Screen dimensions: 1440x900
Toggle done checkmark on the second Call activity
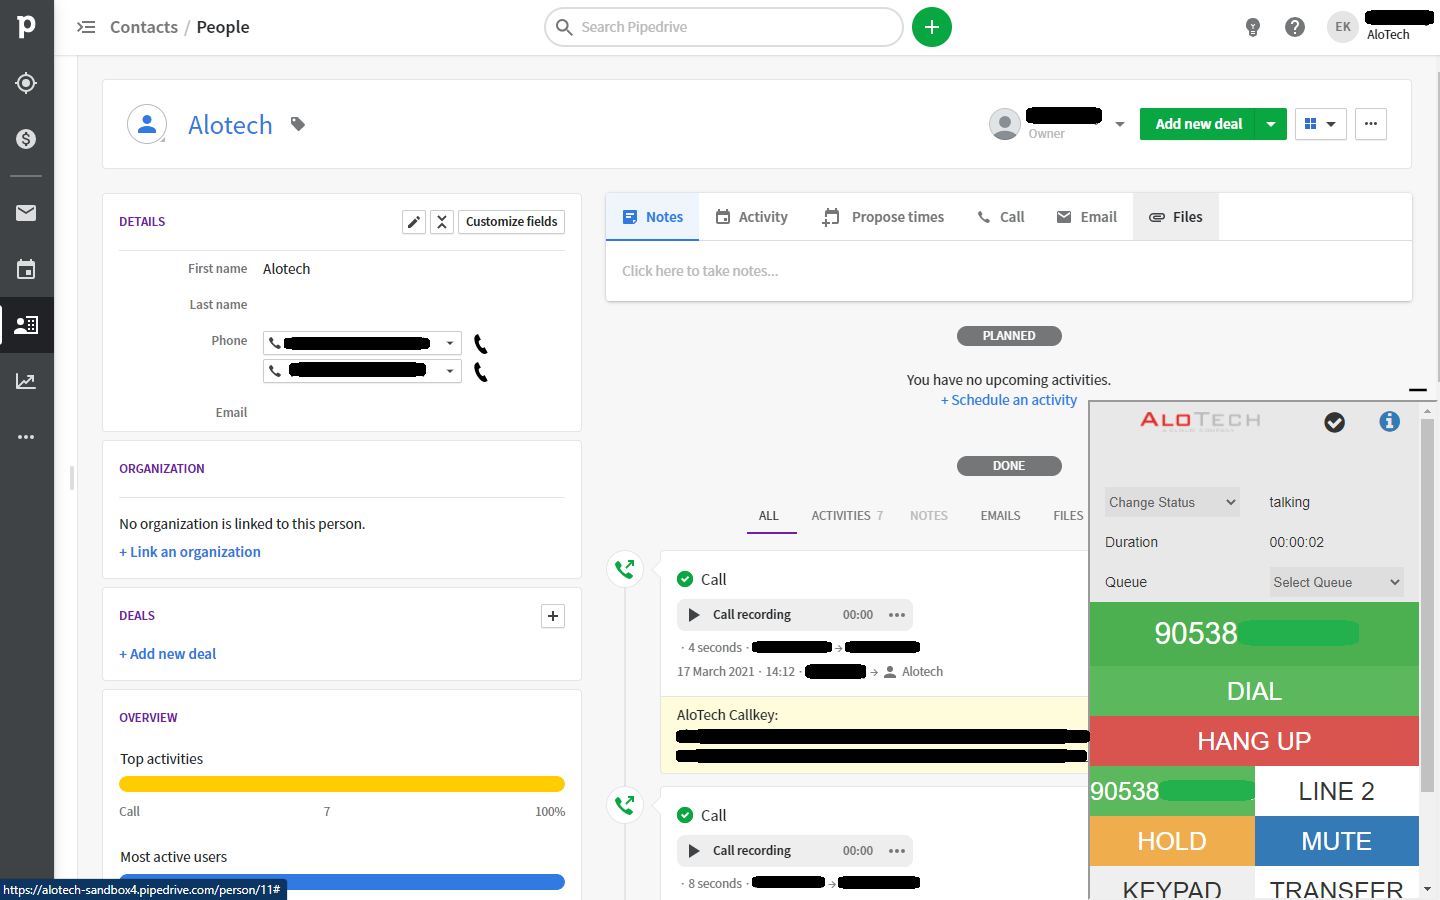[685, 815]
